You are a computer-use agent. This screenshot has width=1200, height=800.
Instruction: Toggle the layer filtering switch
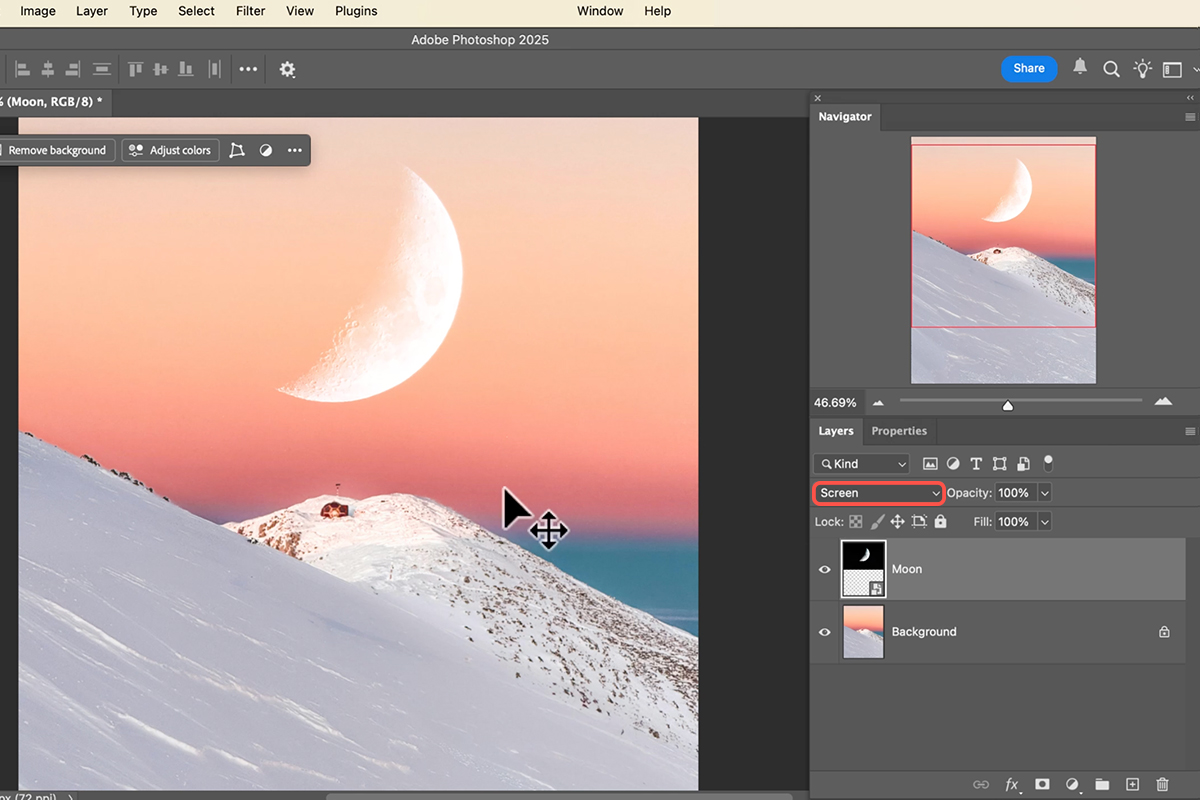1048,463
